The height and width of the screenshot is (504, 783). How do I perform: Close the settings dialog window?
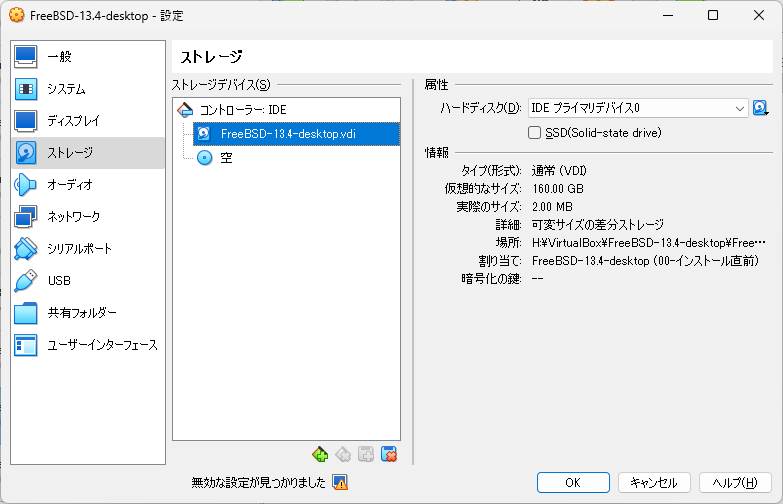pos(759,15)
